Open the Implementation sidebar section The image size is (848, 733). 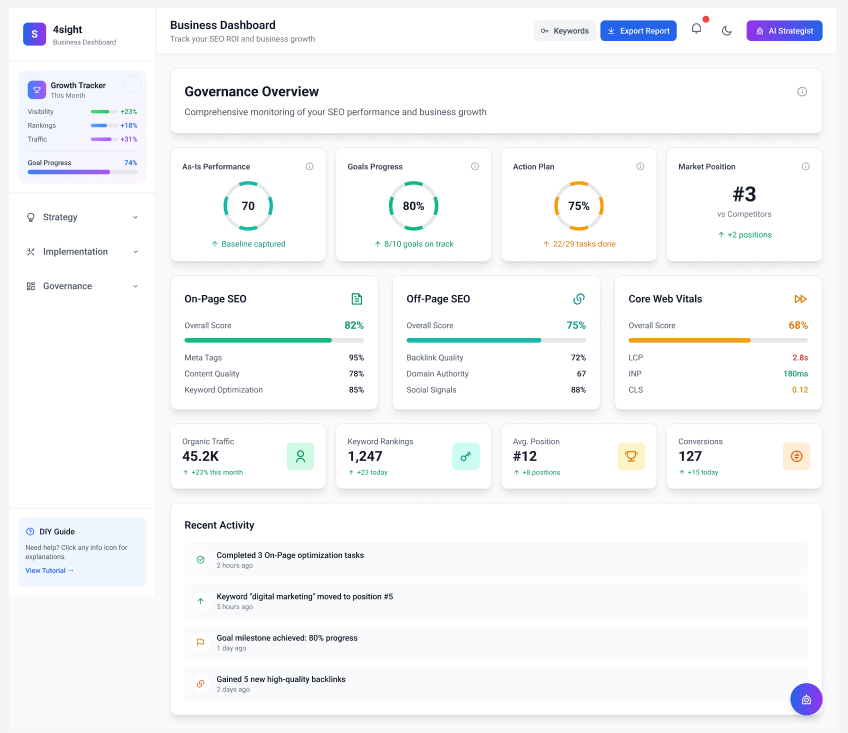(x=82, y=252)
